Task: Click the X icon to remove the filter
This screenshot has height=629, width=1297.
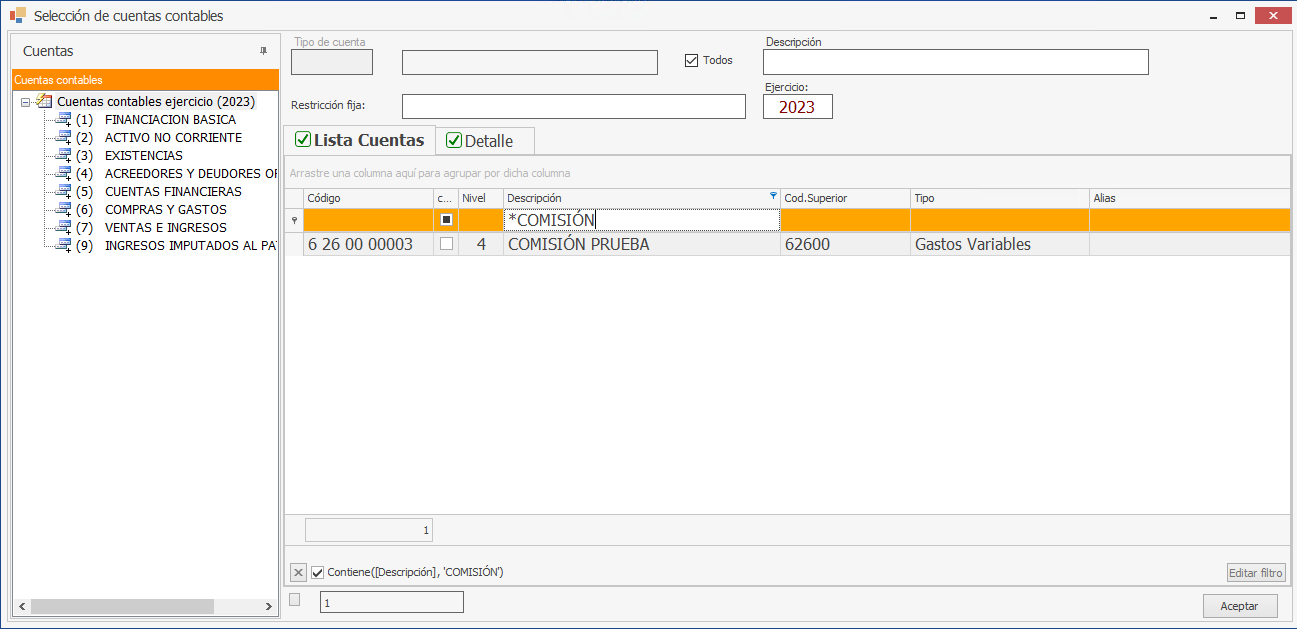Action: coord(298,573)
